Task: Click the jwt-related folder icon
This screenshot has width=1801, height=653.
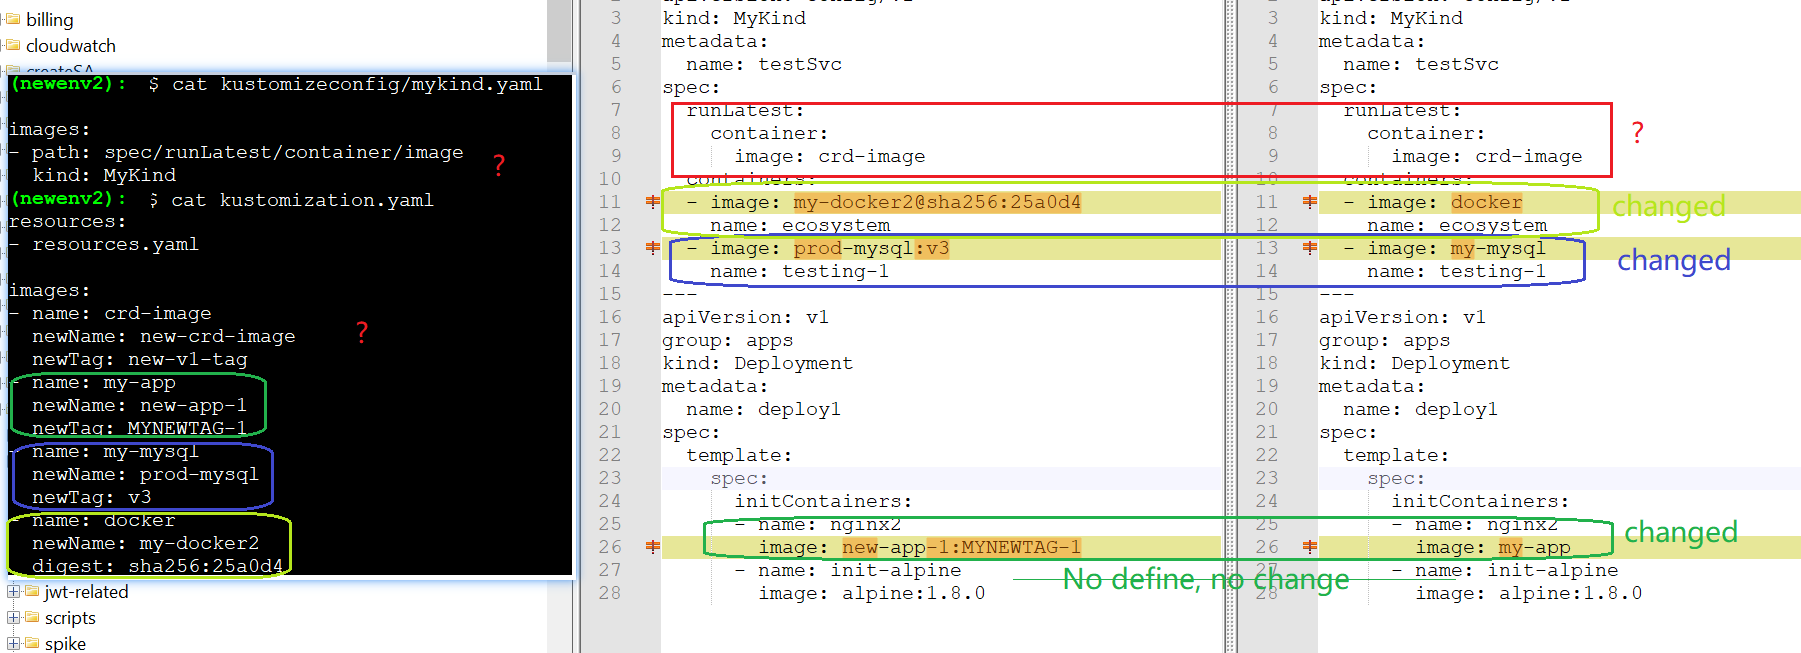Action: [x=32, y=591]
